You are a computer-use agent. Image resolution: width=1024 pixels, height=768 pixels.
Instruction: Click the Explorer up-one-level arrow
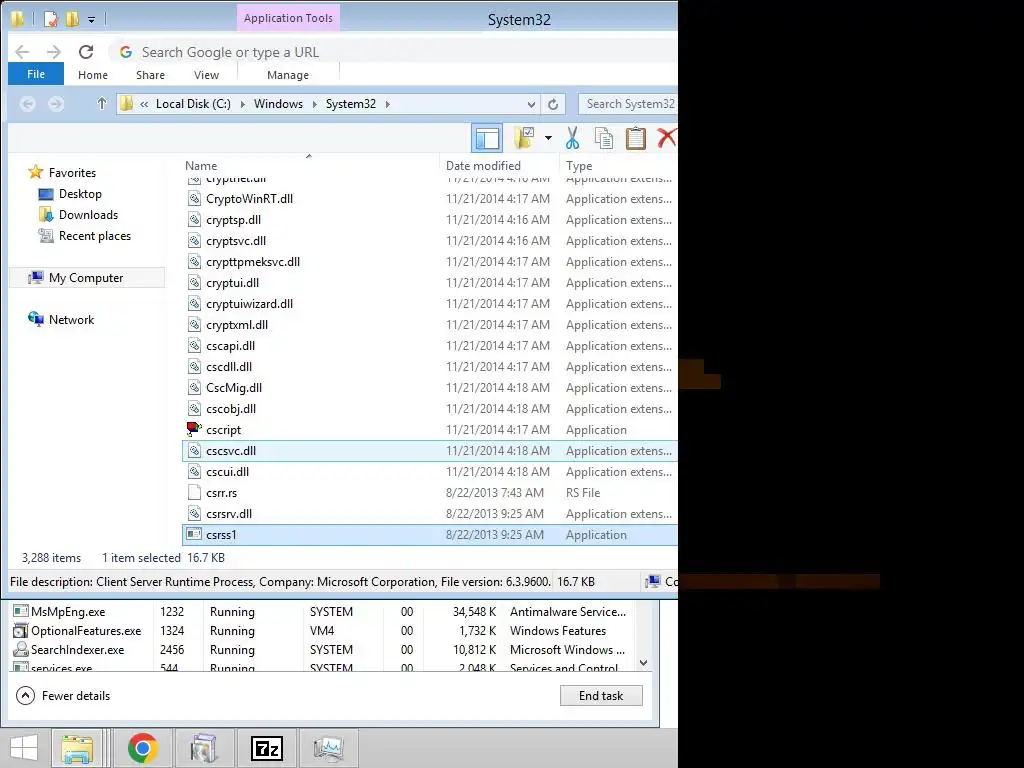pyautogui.click(x=102, y=103)
